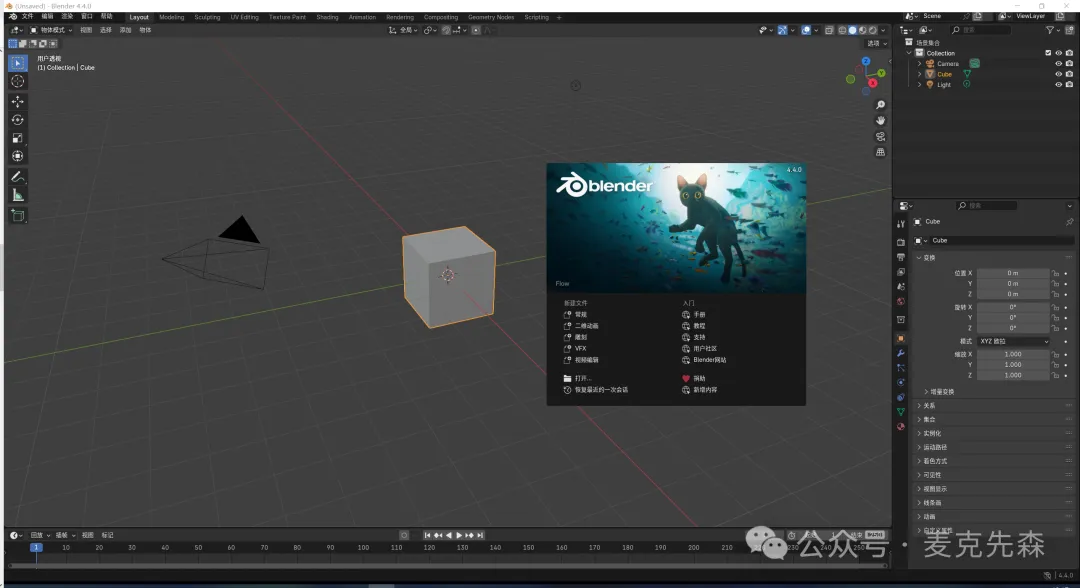Open the Output properties tab icon
Viewport: 1080px width, 588px height.
click(x=901, y=257)
